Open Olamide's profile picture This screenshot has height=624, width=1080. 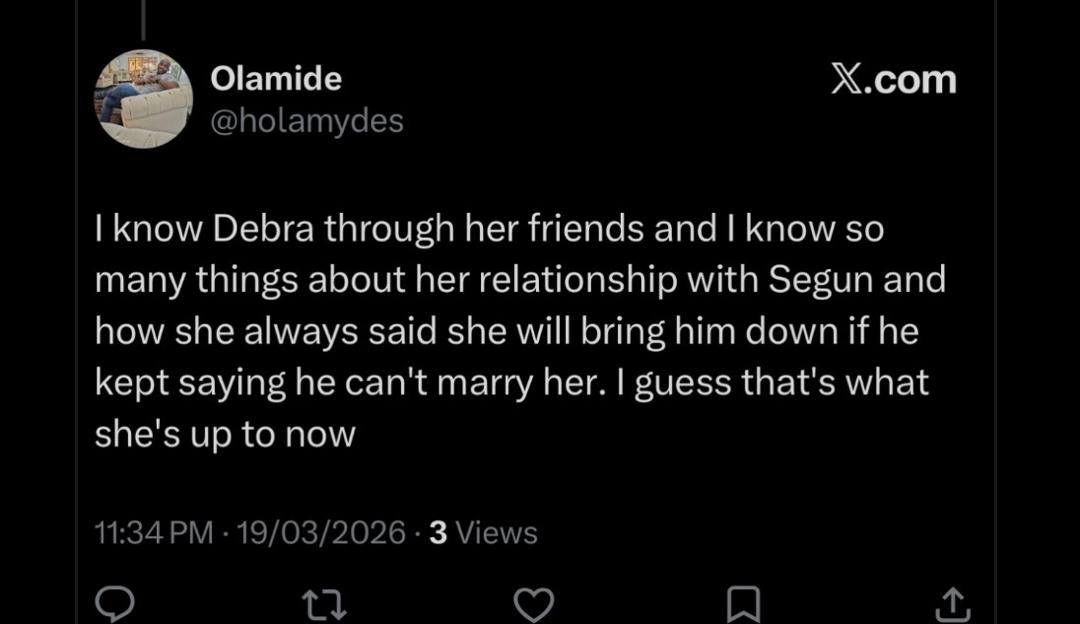point(144,99)
